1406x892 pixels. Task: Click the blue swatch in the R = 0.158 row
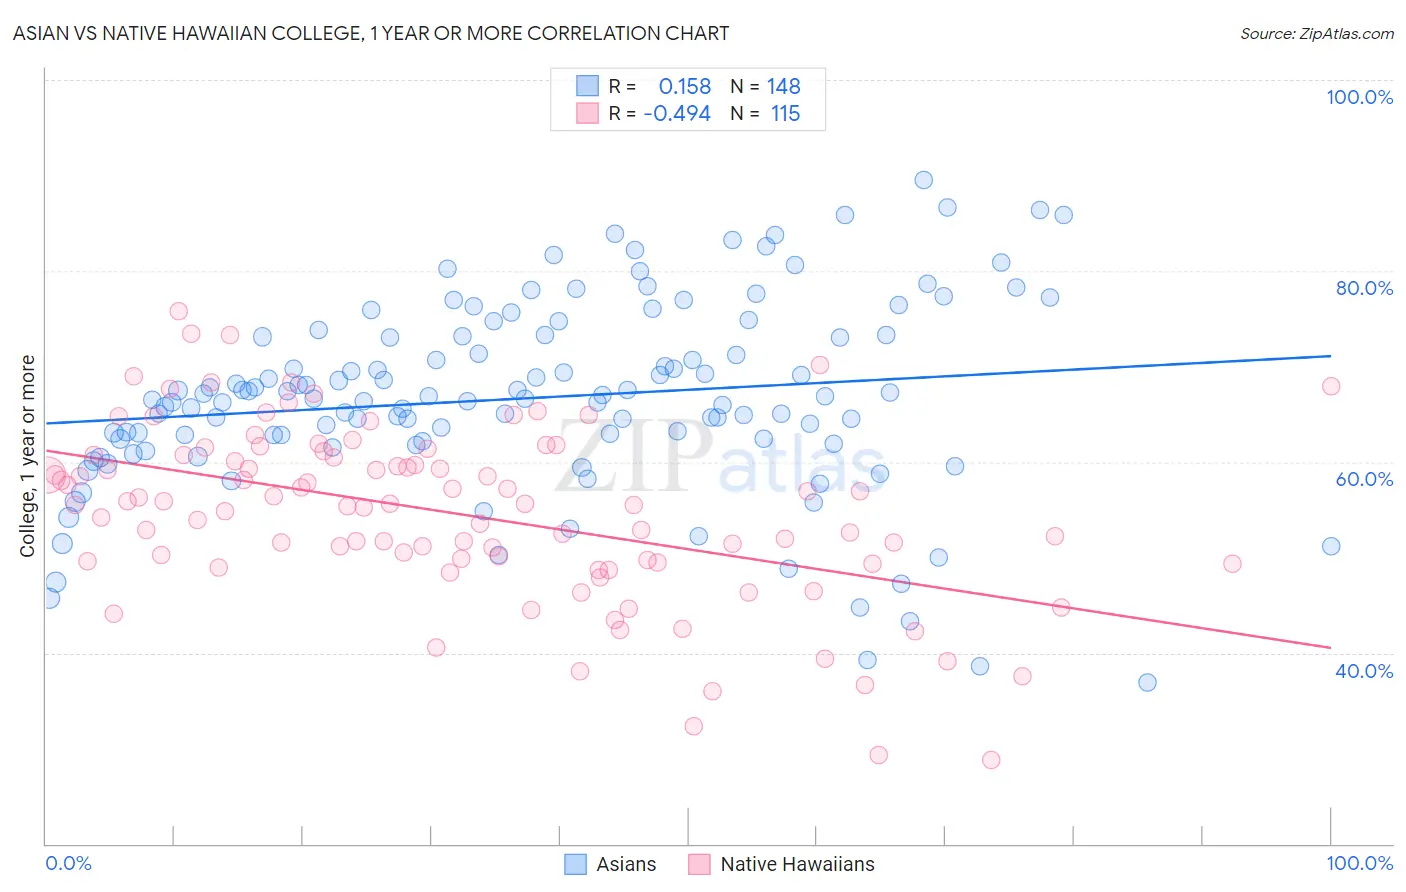click(x=587, y=86)
